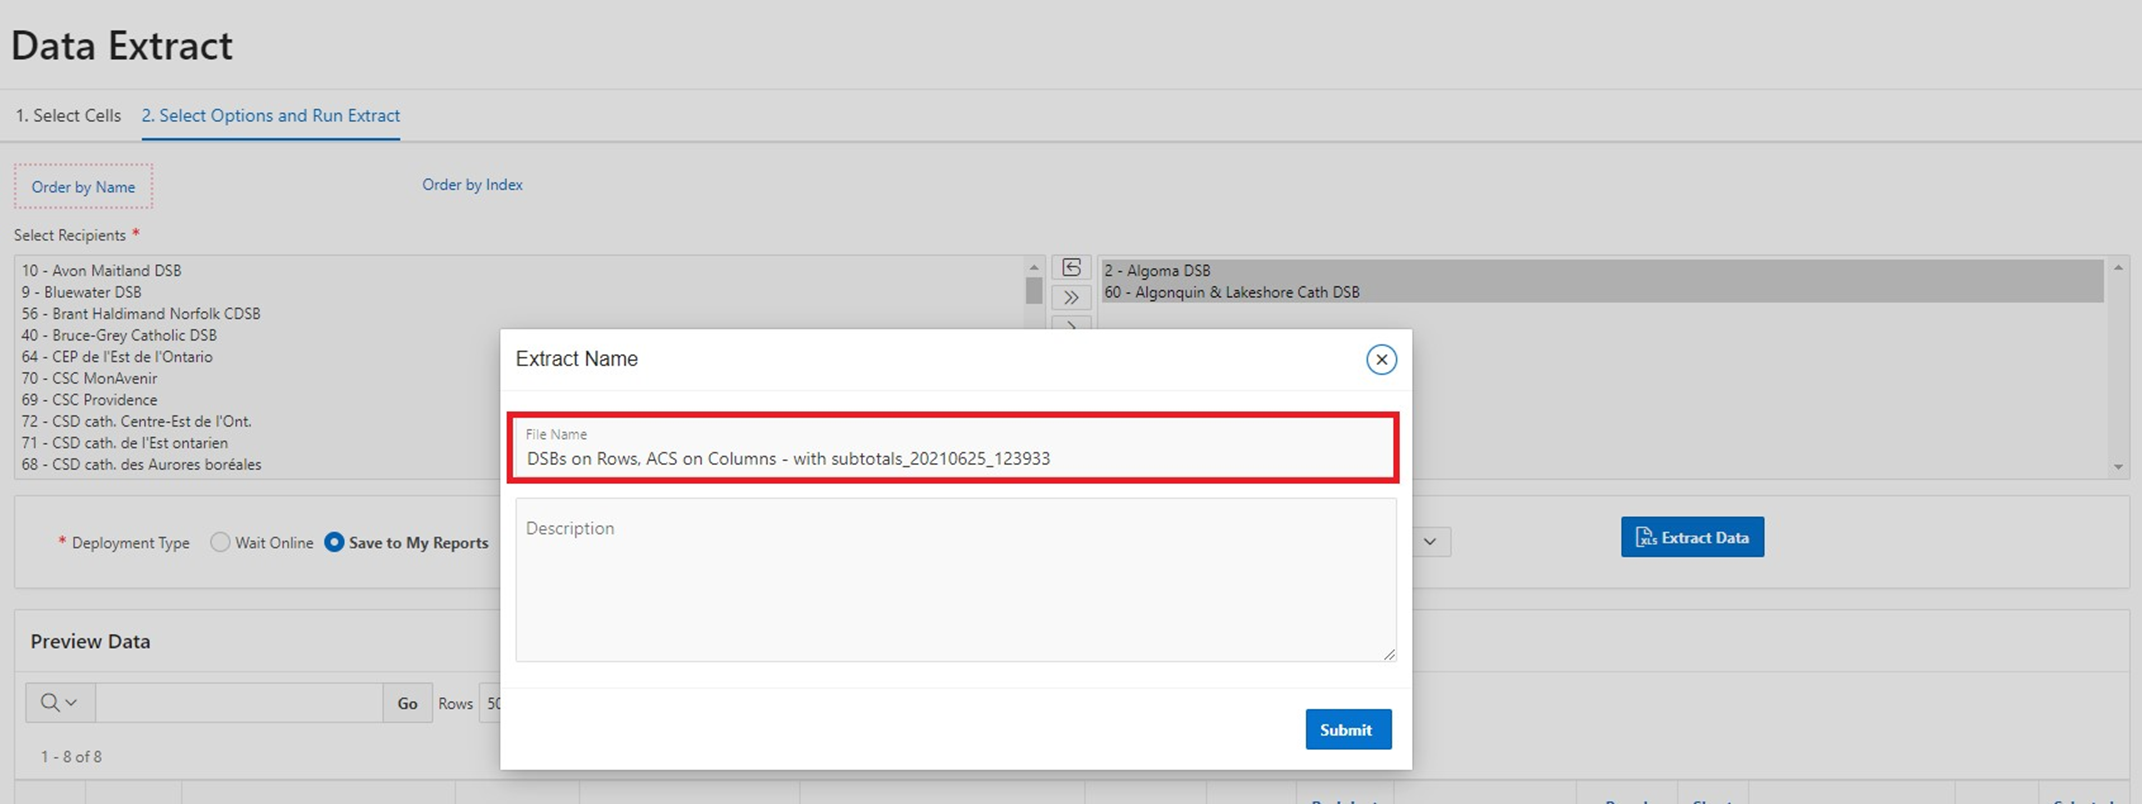Click the Order by Index link

(472, 185)
